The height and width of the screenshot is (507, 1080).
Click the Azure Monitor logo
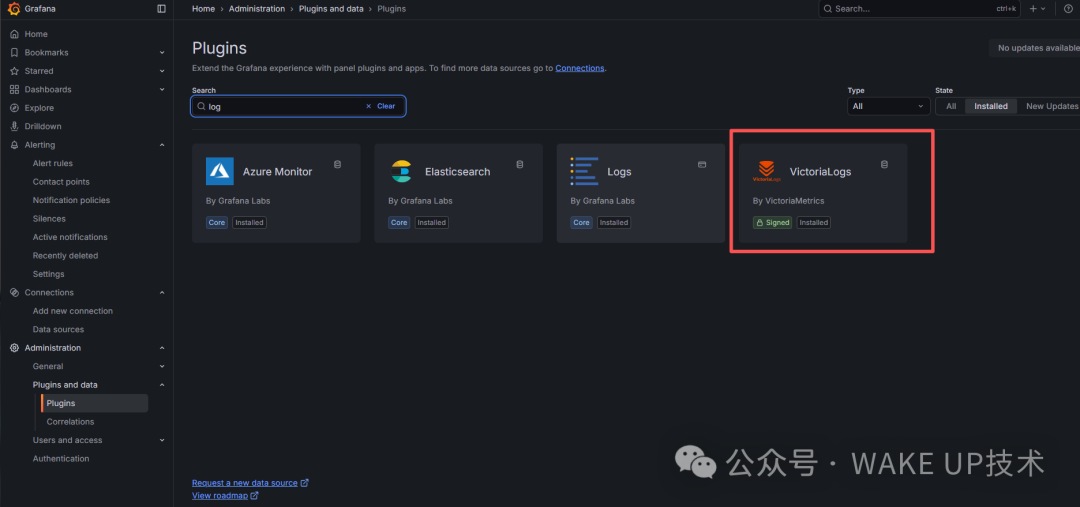(x=220, y=172)
